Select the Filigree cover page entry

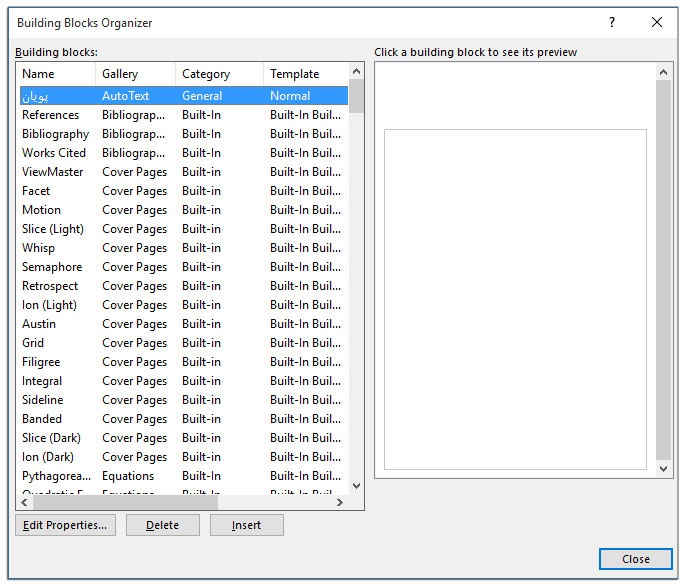[41, 362]
